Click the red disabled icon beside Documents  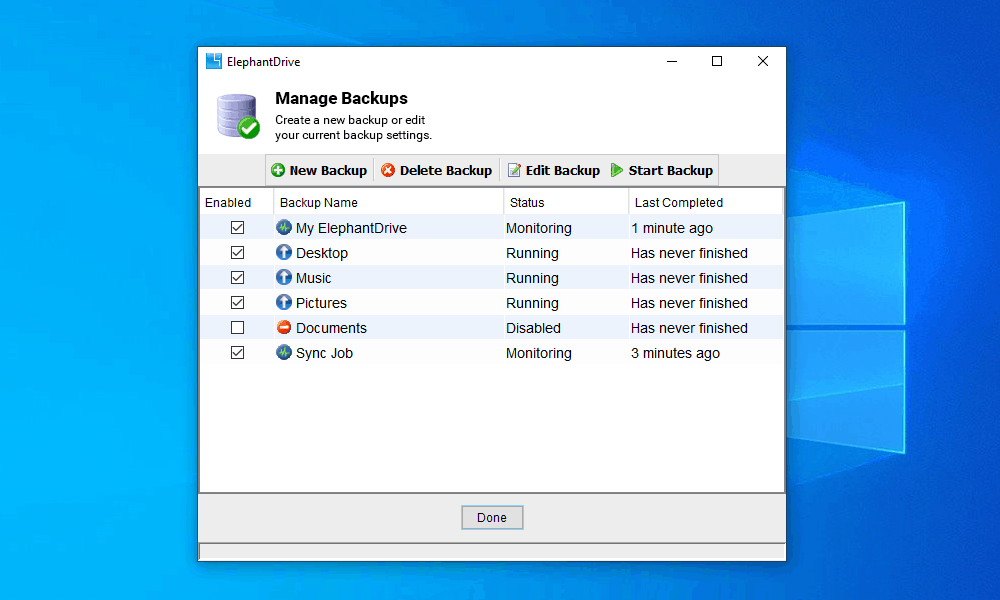[283, 327]
